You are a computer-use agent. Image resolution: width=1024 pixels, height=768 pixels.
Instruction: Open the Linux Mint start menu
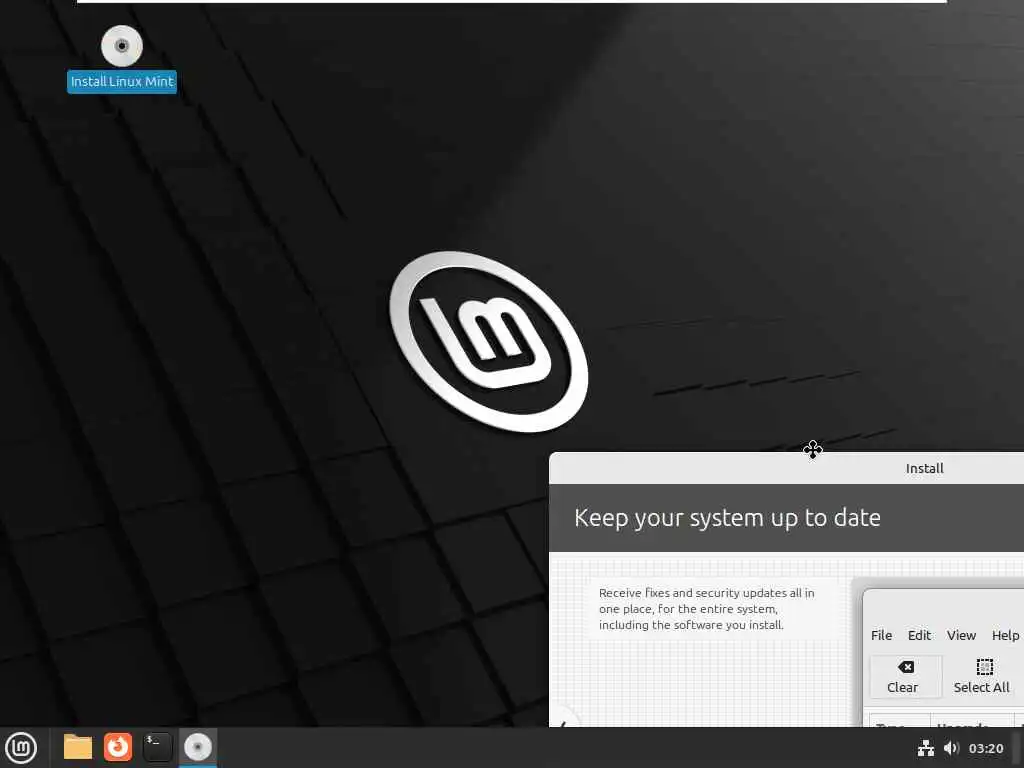coord(21,748)
